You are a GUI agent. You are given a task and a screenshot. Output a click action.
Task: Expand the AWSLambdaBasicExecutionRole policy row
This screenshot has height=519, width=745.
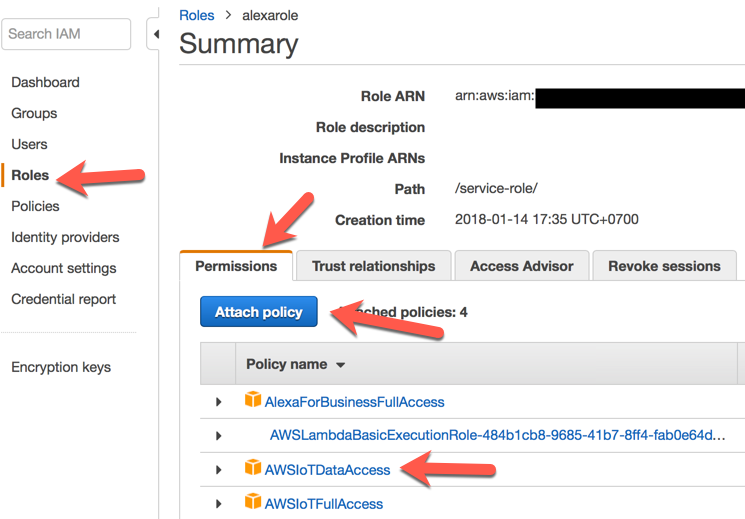219,436
